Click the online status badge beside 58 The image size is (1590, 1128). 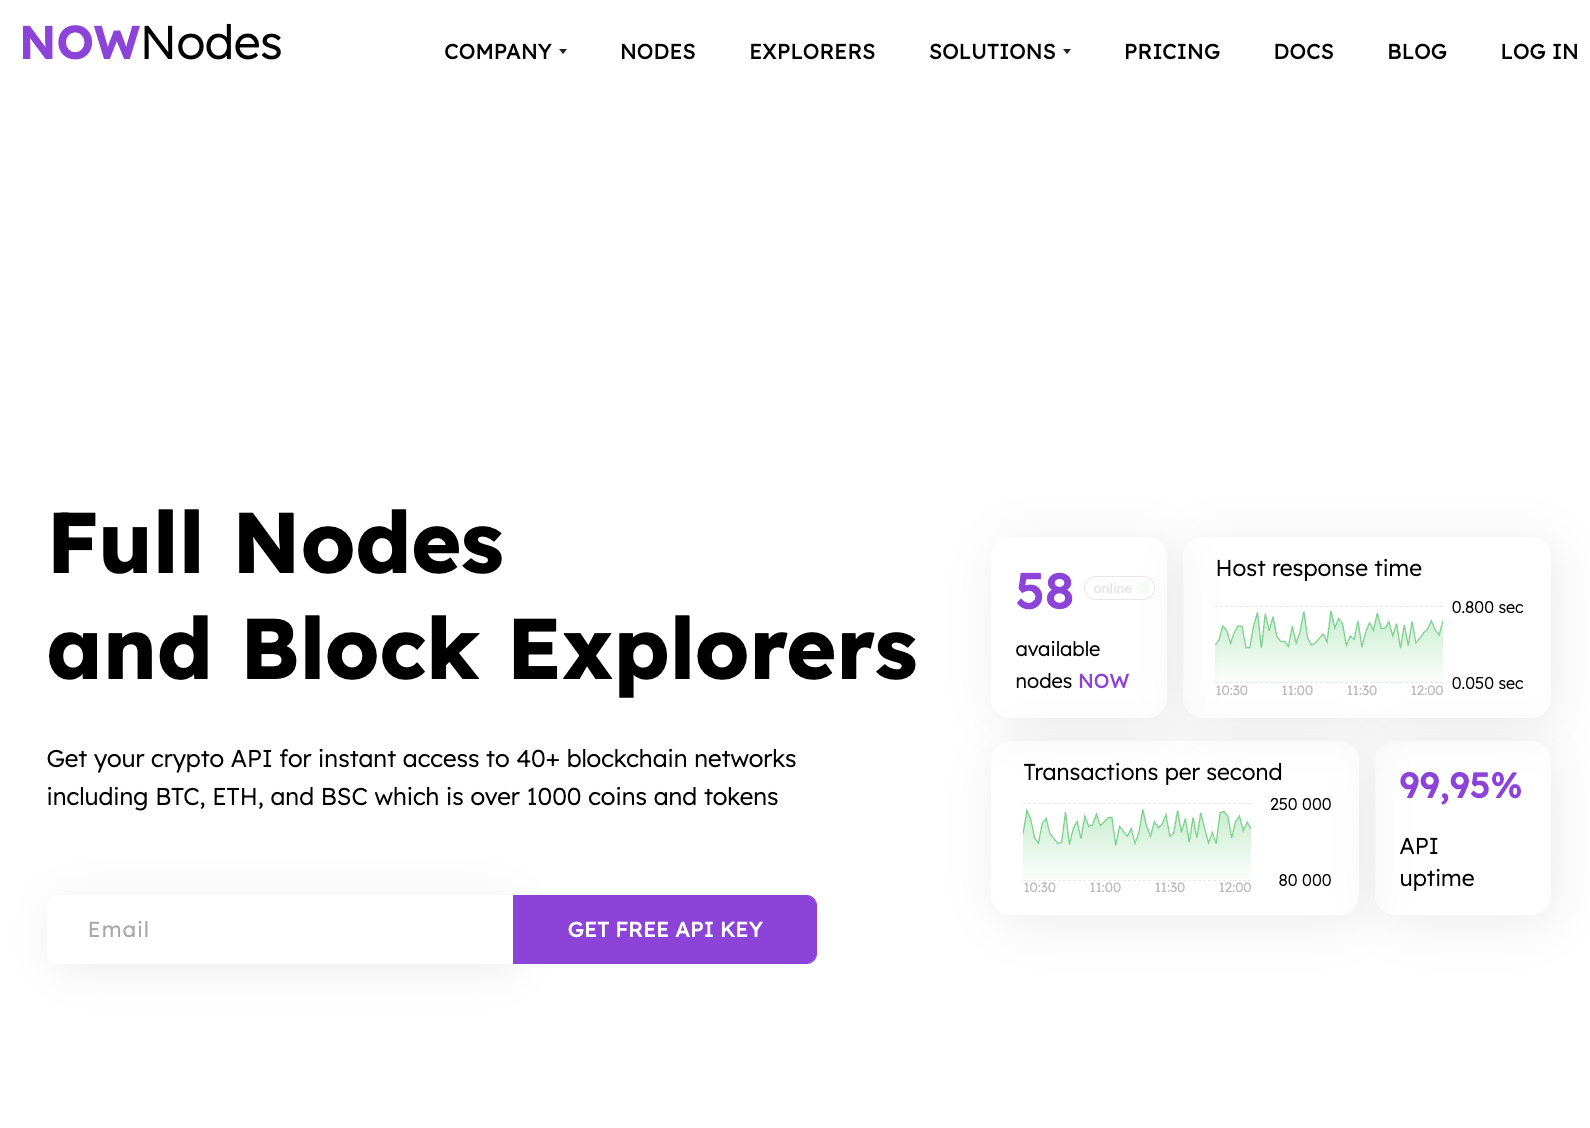1119,588
